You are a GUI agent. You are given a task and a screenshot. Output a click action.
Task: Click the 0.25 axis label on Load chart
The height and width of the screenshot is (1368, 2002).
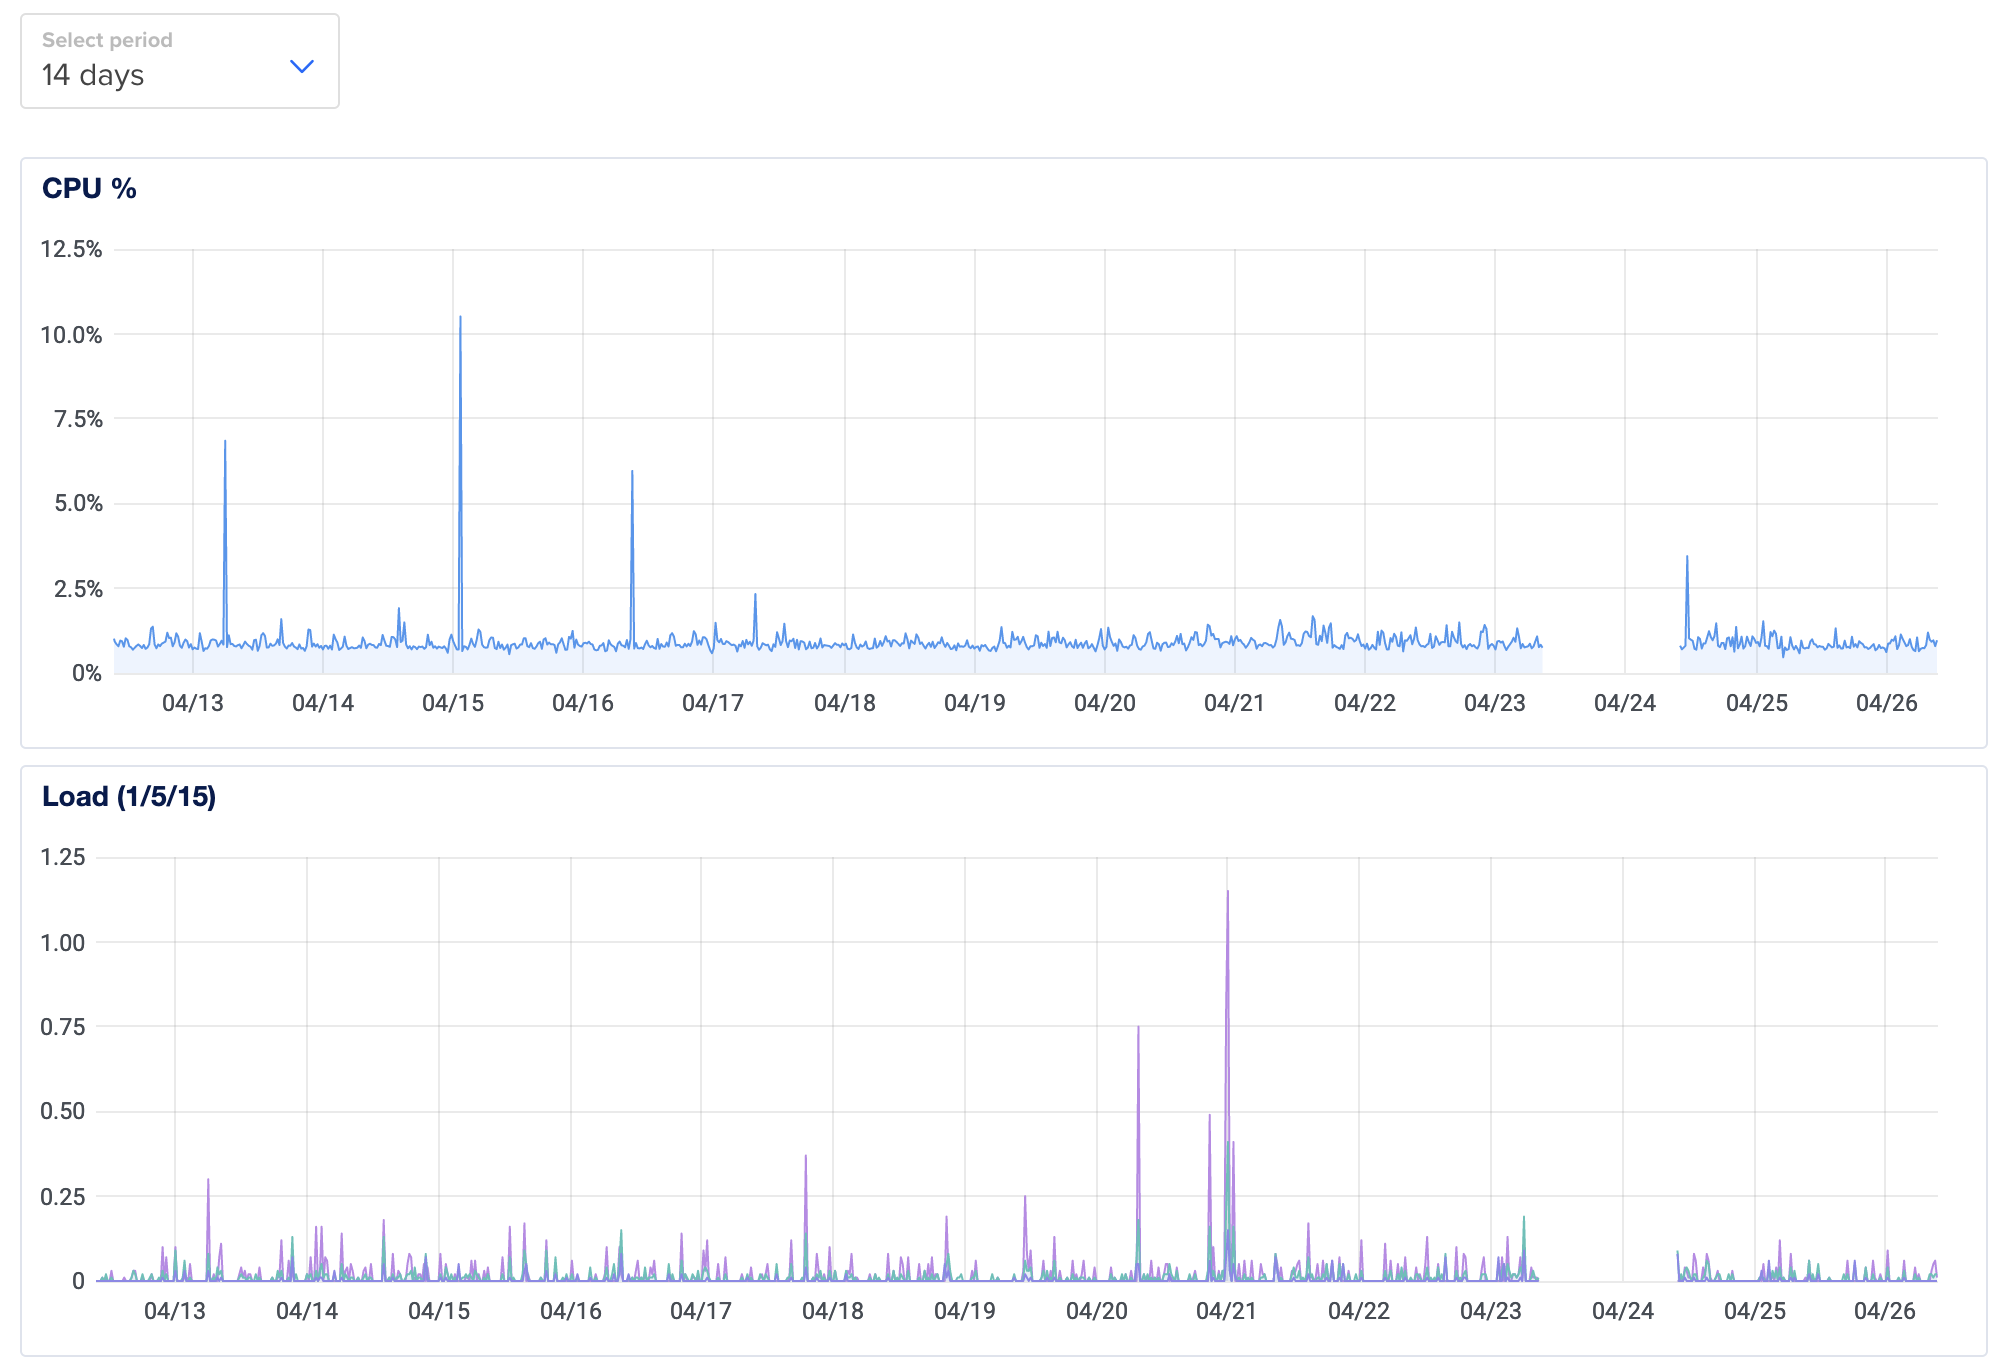click(63, 1197)
